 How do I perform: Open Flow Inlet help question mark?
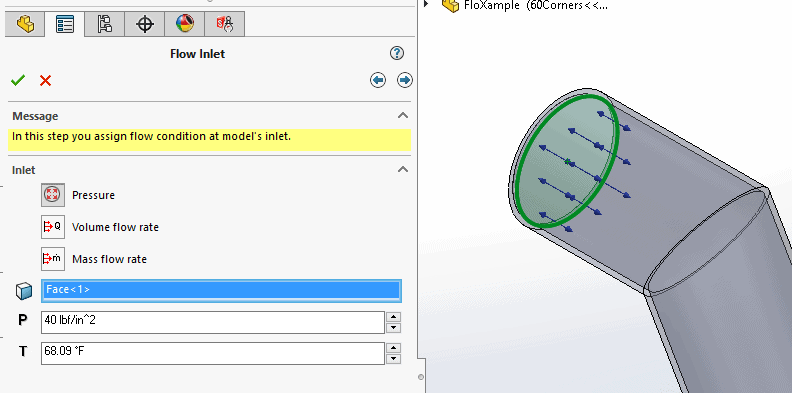[397, 53]
